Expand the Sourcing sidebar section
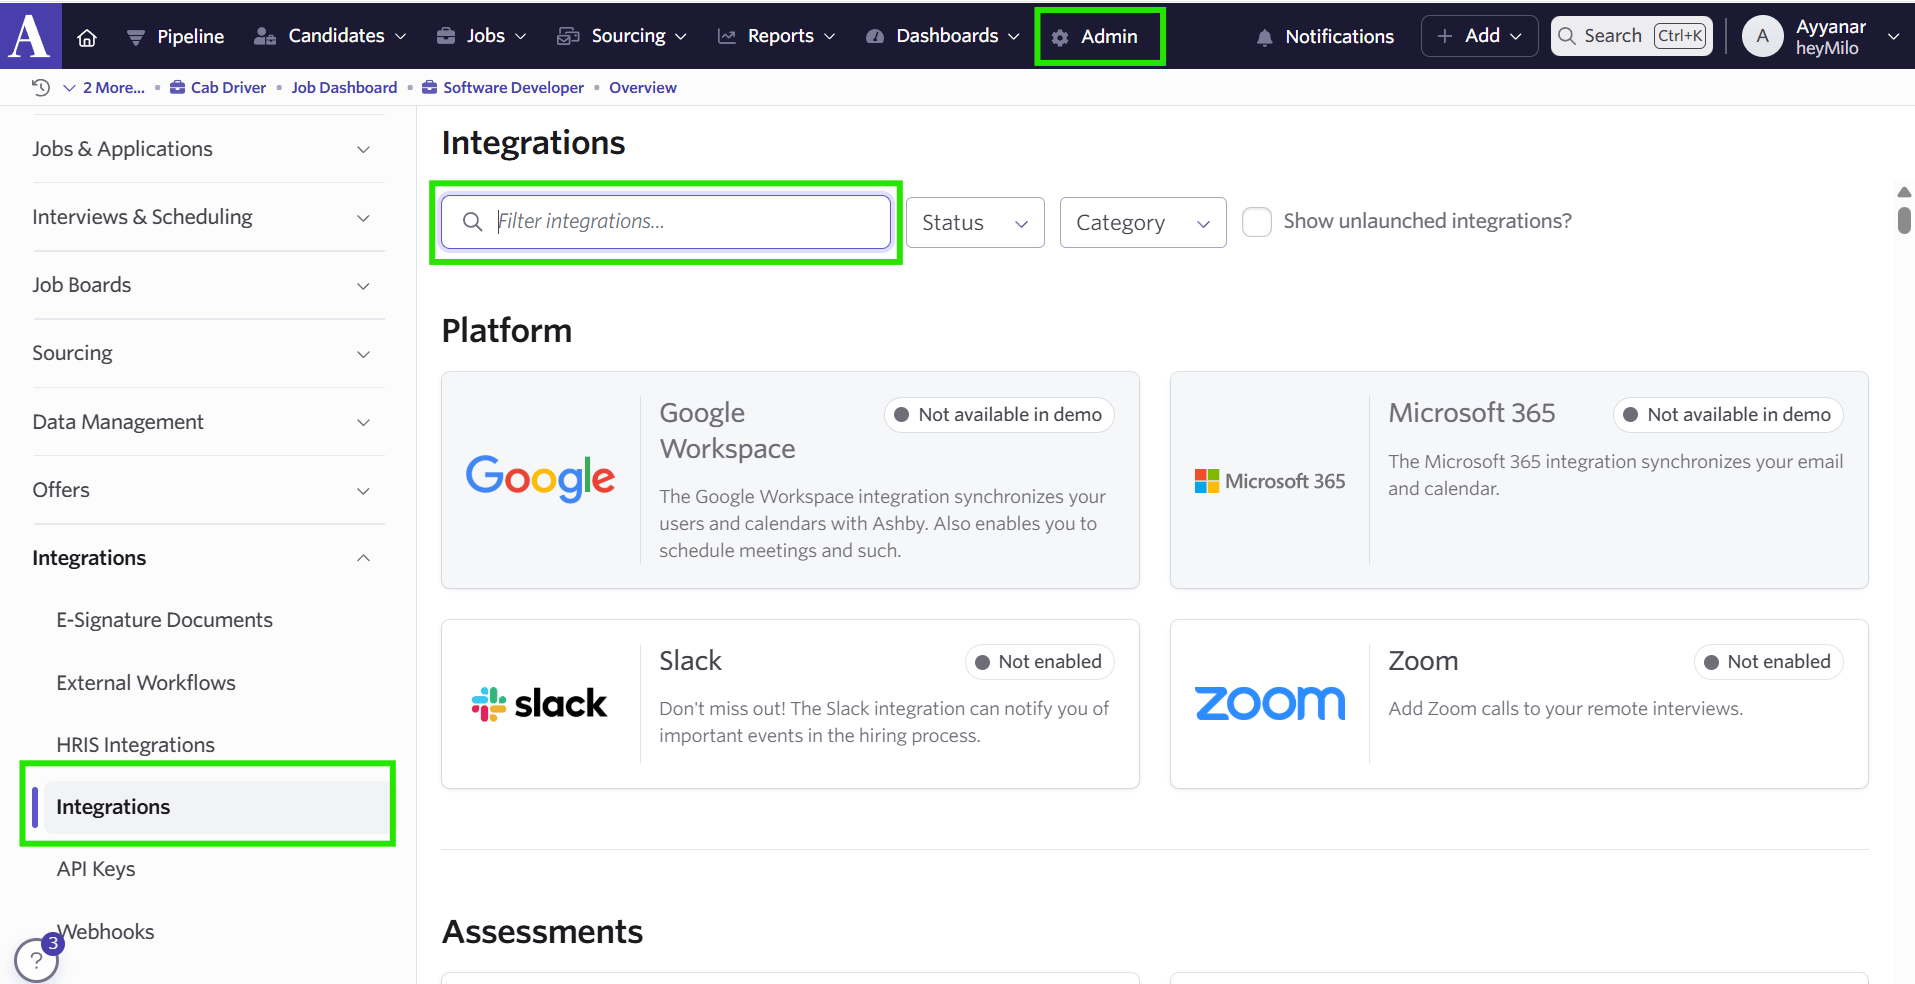This screenshot has height=984, width=1915. (208, 353)
